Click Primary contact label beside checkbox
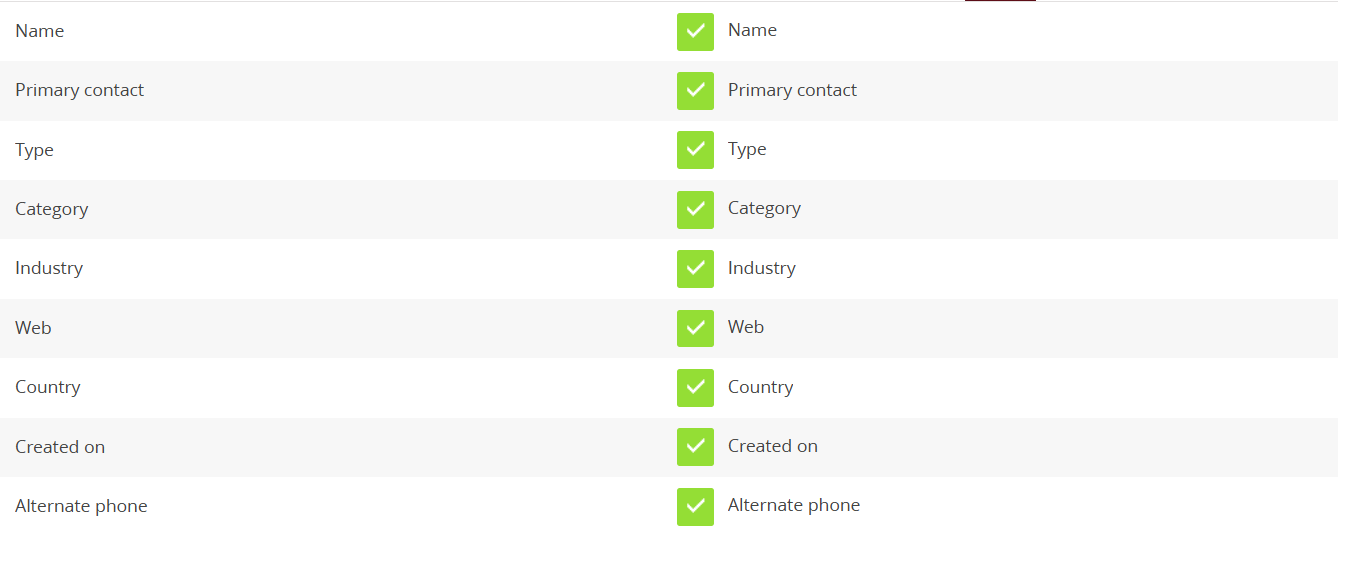Image resolution: width=1353 pixels, height=573 pixels. [x=792, y=90]
